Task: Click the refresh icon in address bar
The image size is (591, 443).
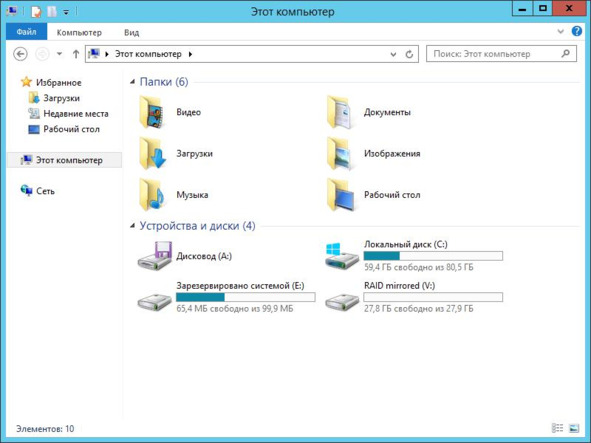Action: (409, 54)
